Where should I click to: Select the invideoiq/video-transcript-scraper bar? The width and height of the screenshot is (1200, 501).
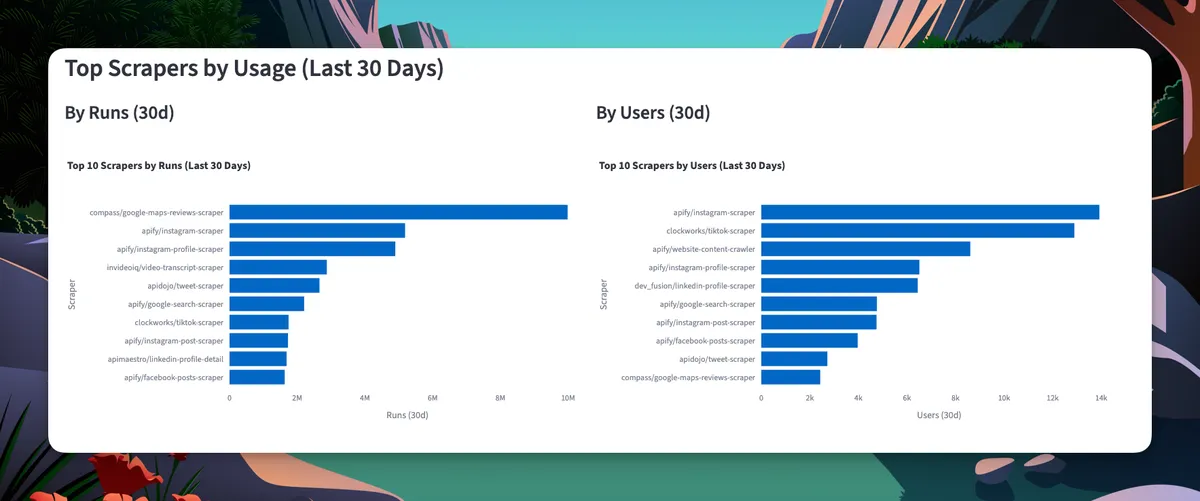click(x=278, y=267)
